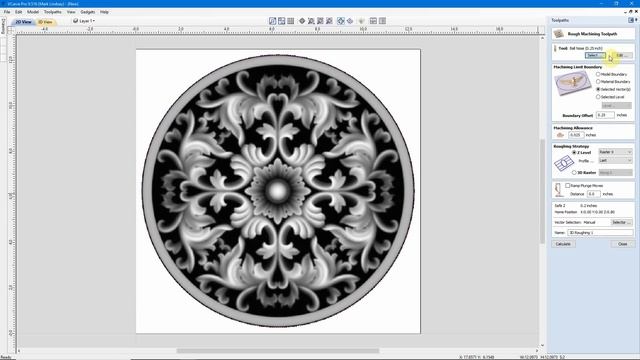Click the Calculate button

(x=563, y=244)
